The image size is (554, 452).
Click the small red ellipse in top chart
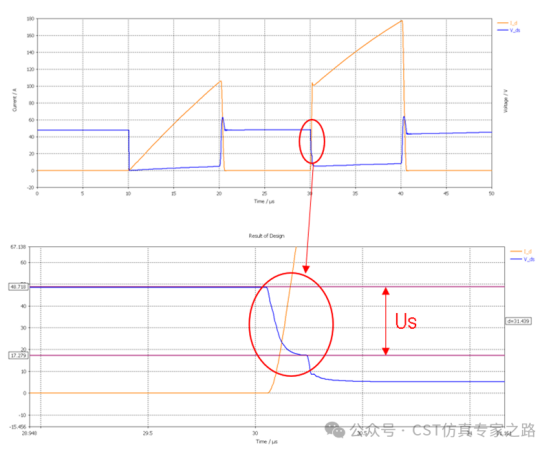[x=312, y=141]
